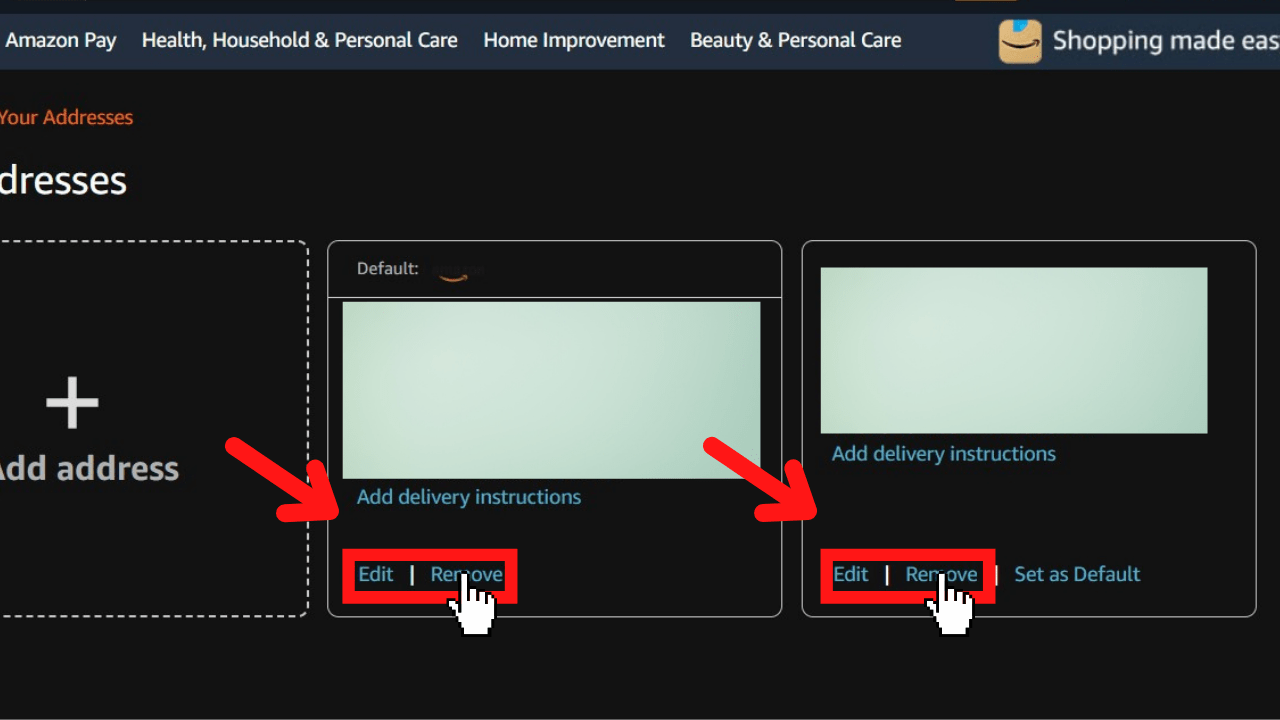This screenshot has width=1280, height=720.
Task: Edit the non-default second address
Action: coord(851,574)
